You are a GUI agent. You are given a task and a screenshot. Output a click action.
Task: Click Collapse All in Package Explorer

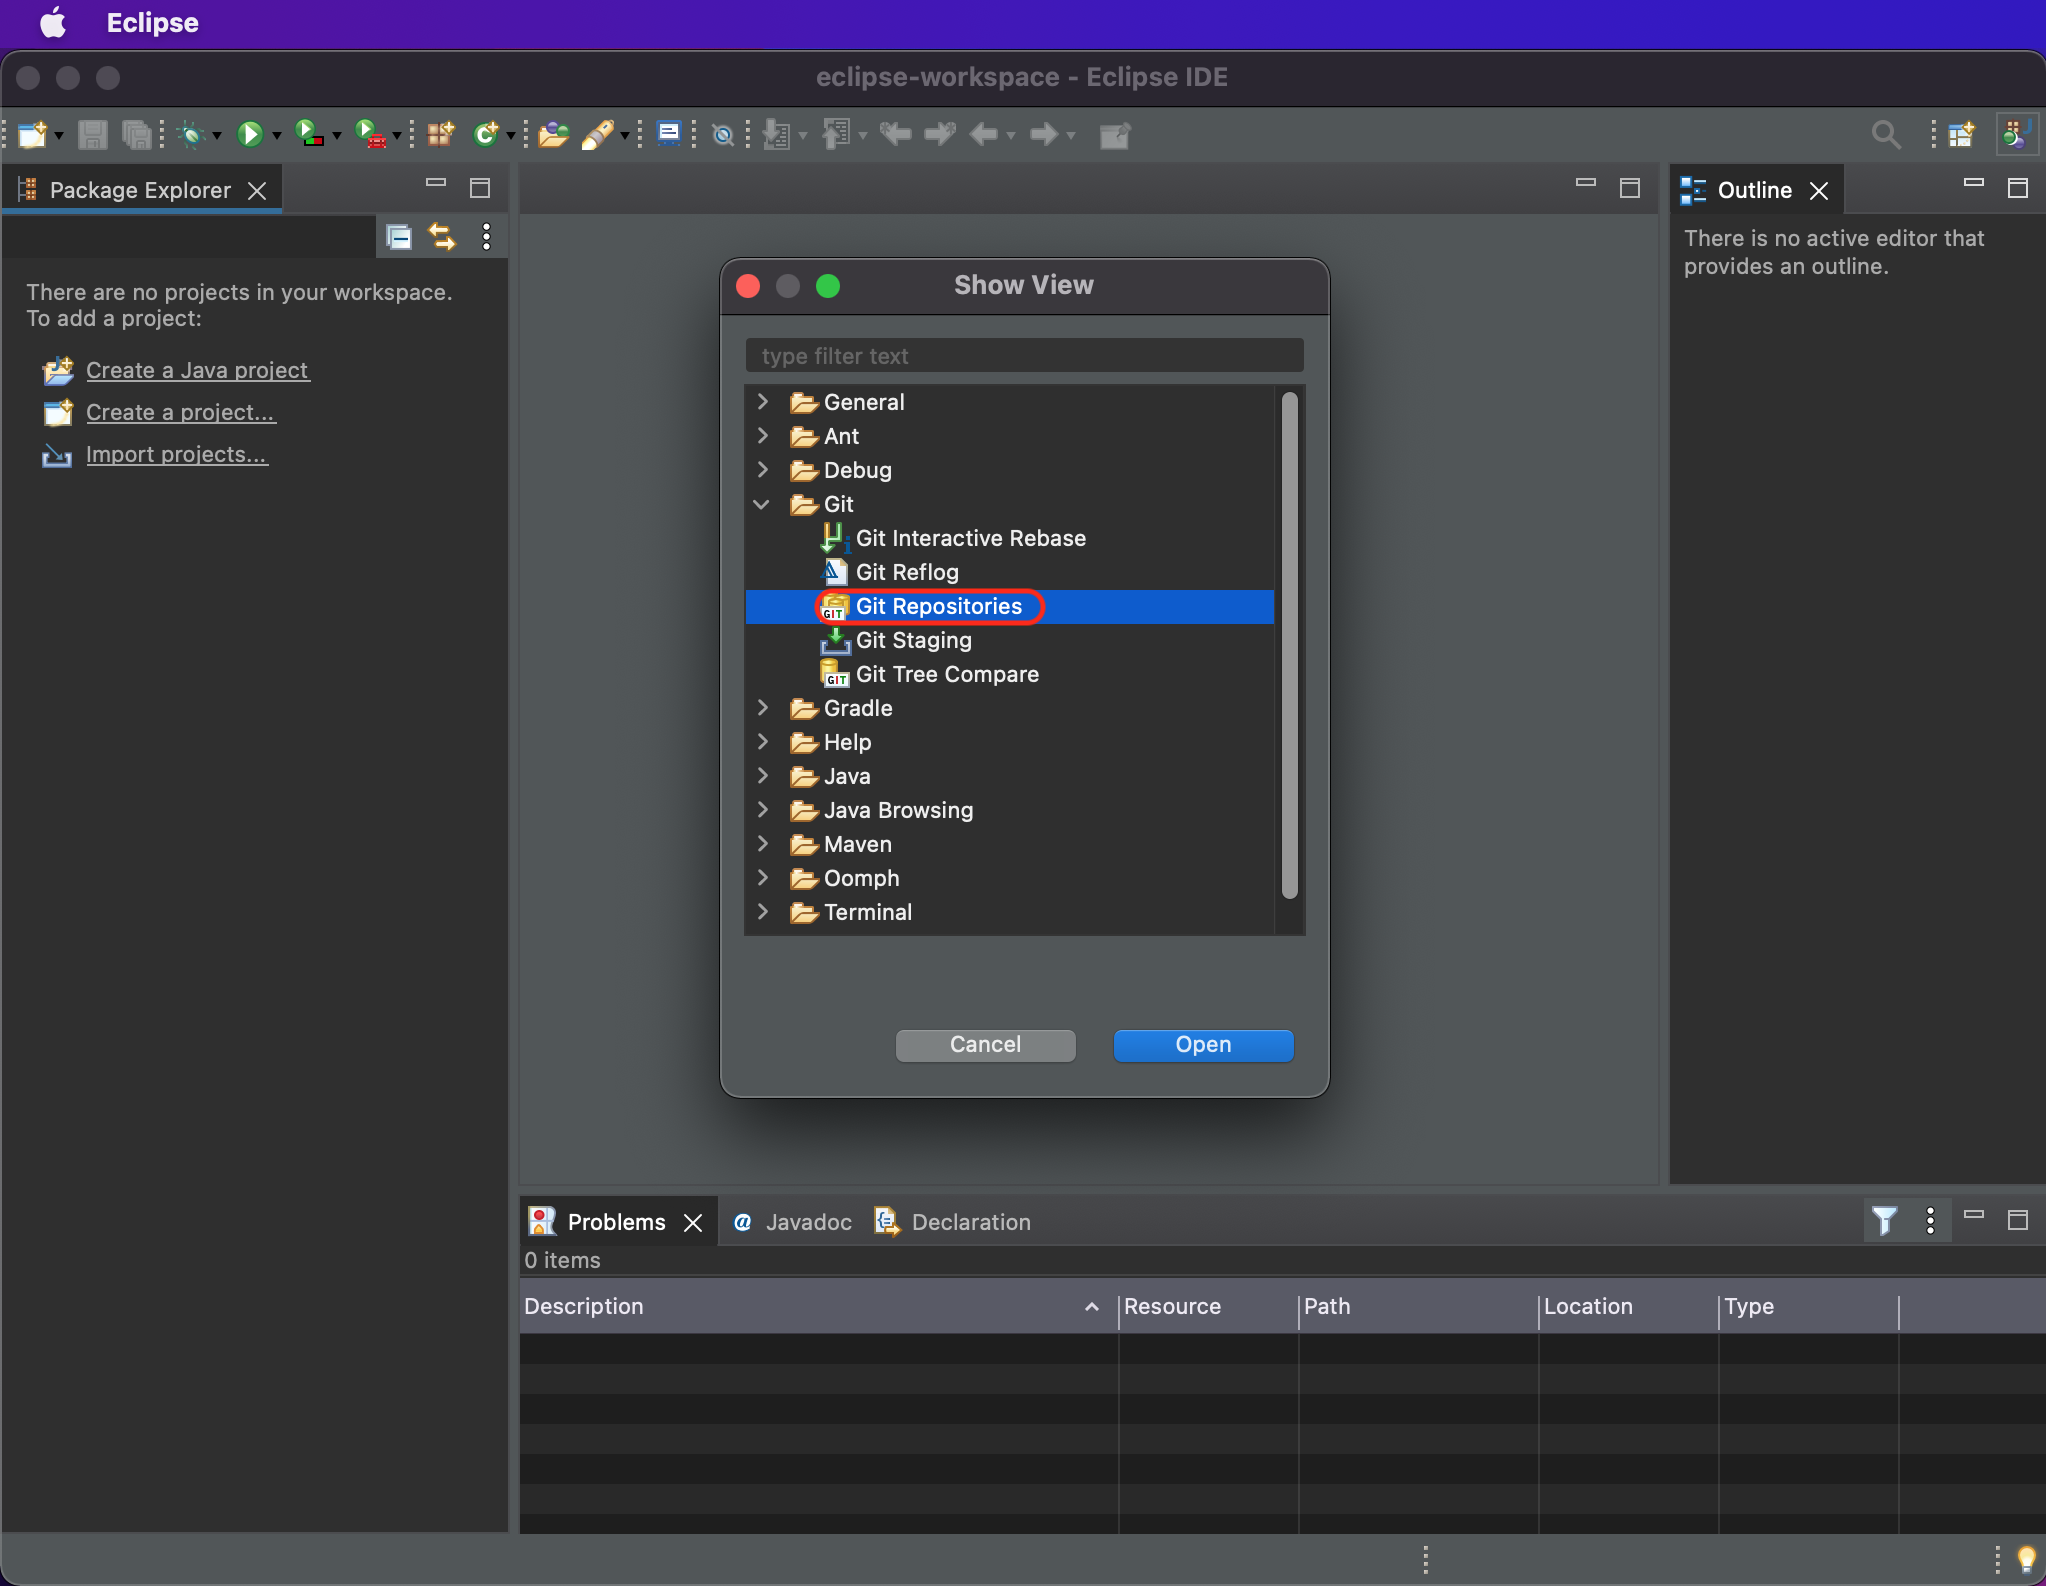coord(399,237)
